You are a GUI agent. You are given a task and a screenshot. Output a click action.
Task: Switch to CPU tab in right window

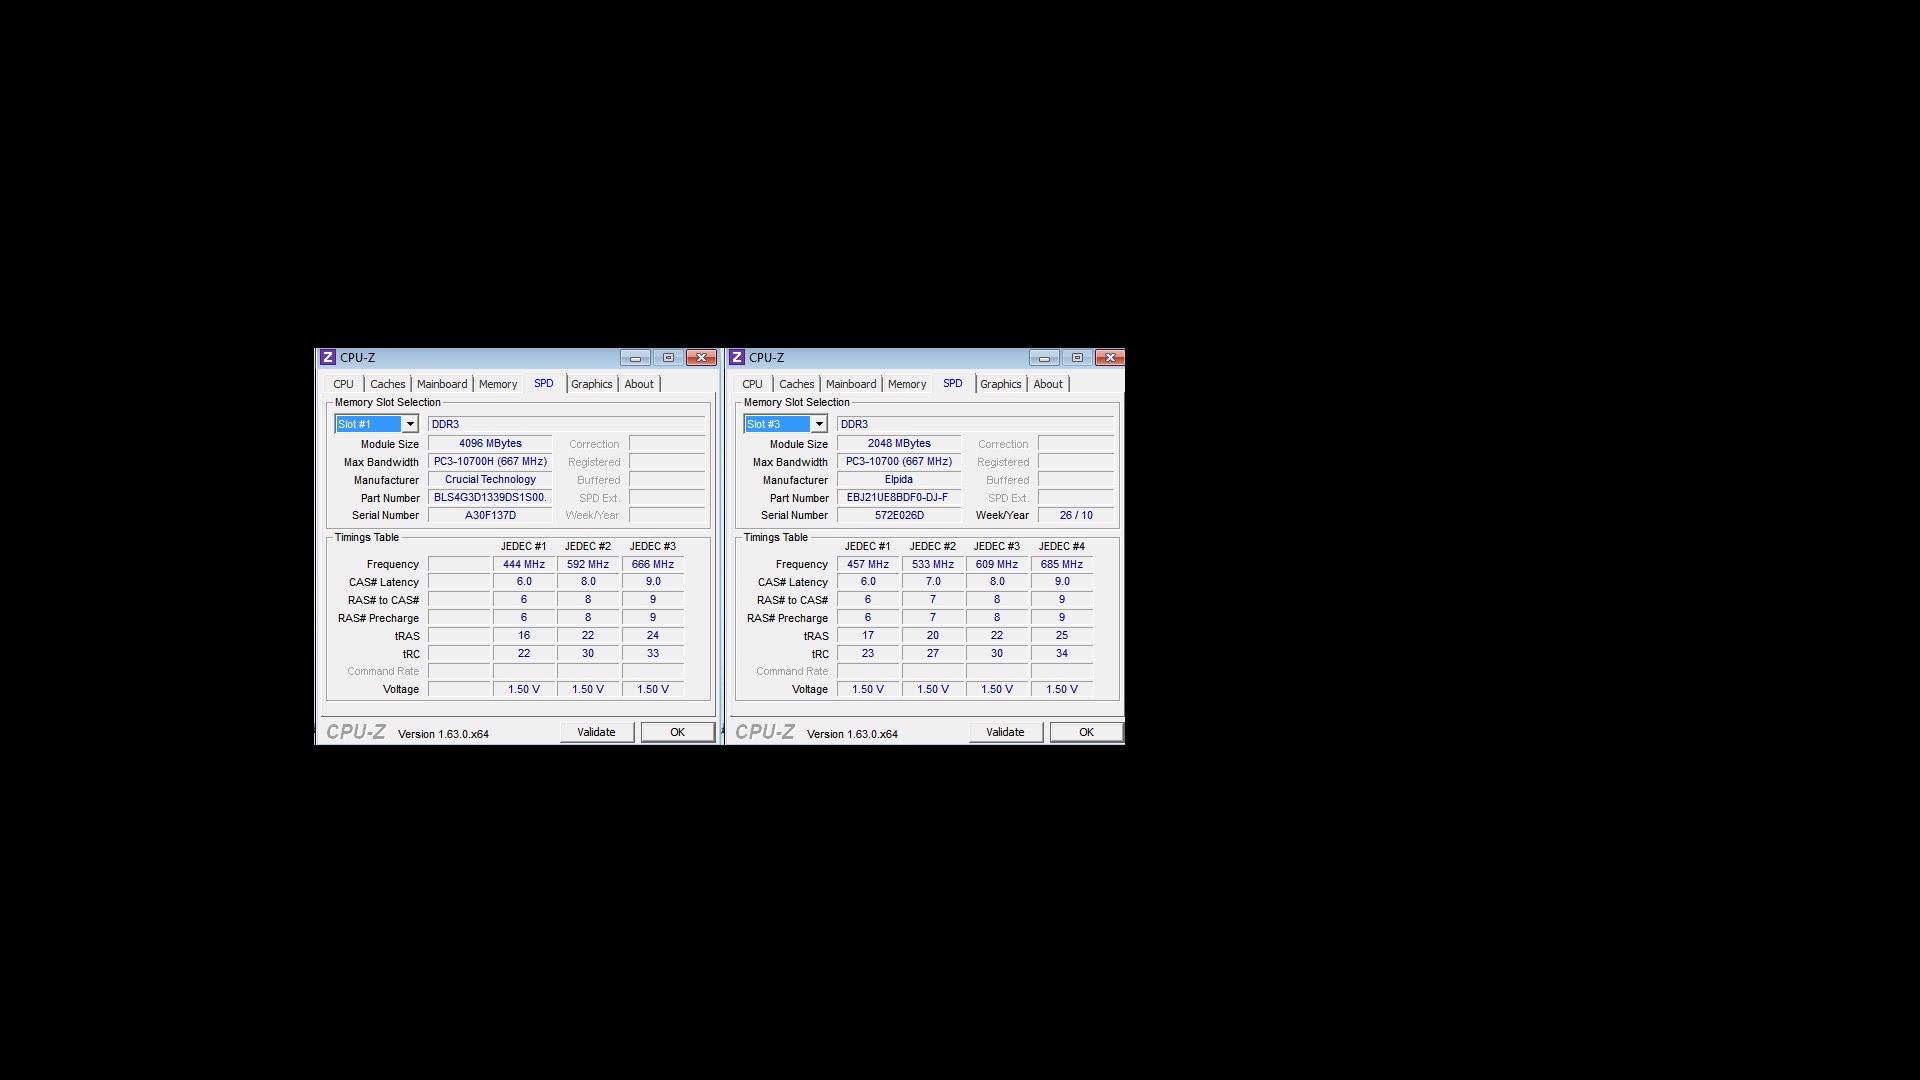point(752,384)
